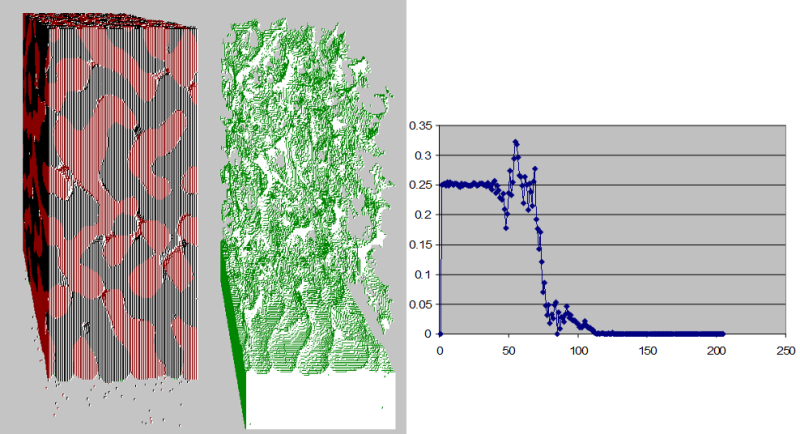Select the plateau of data points at 0.25
Image resolution: width=800 pixels, height=434 pixels.
468,184
